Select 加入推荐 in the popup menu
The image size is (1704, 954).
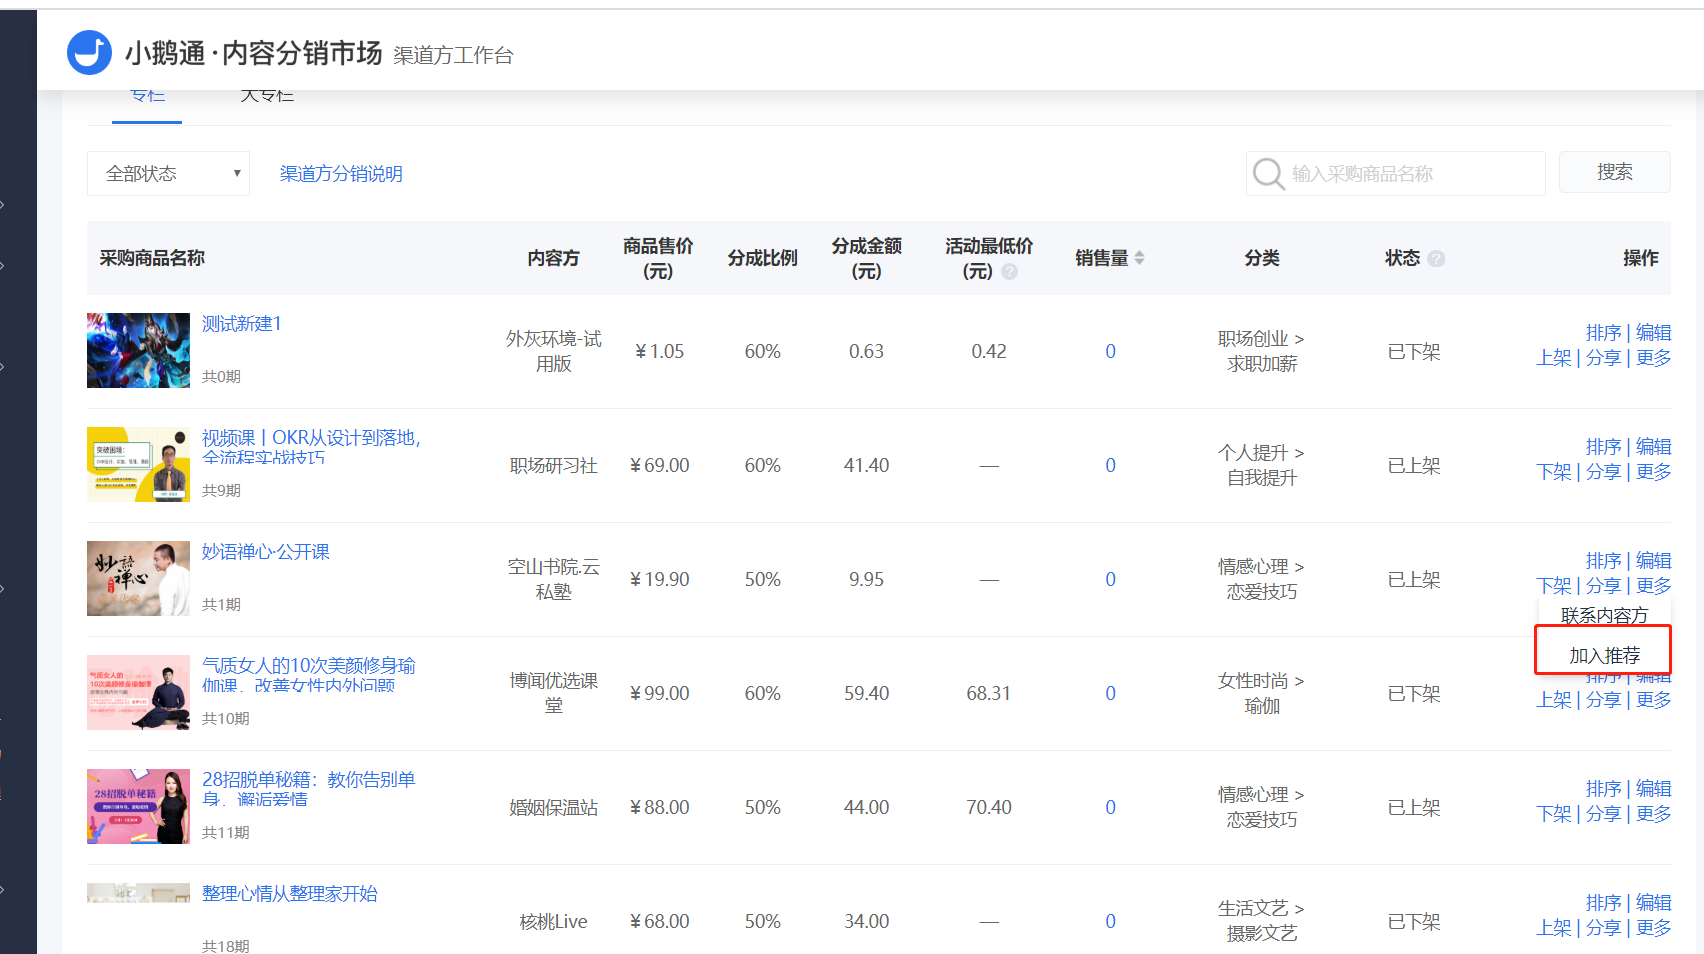click(1603, 655)
